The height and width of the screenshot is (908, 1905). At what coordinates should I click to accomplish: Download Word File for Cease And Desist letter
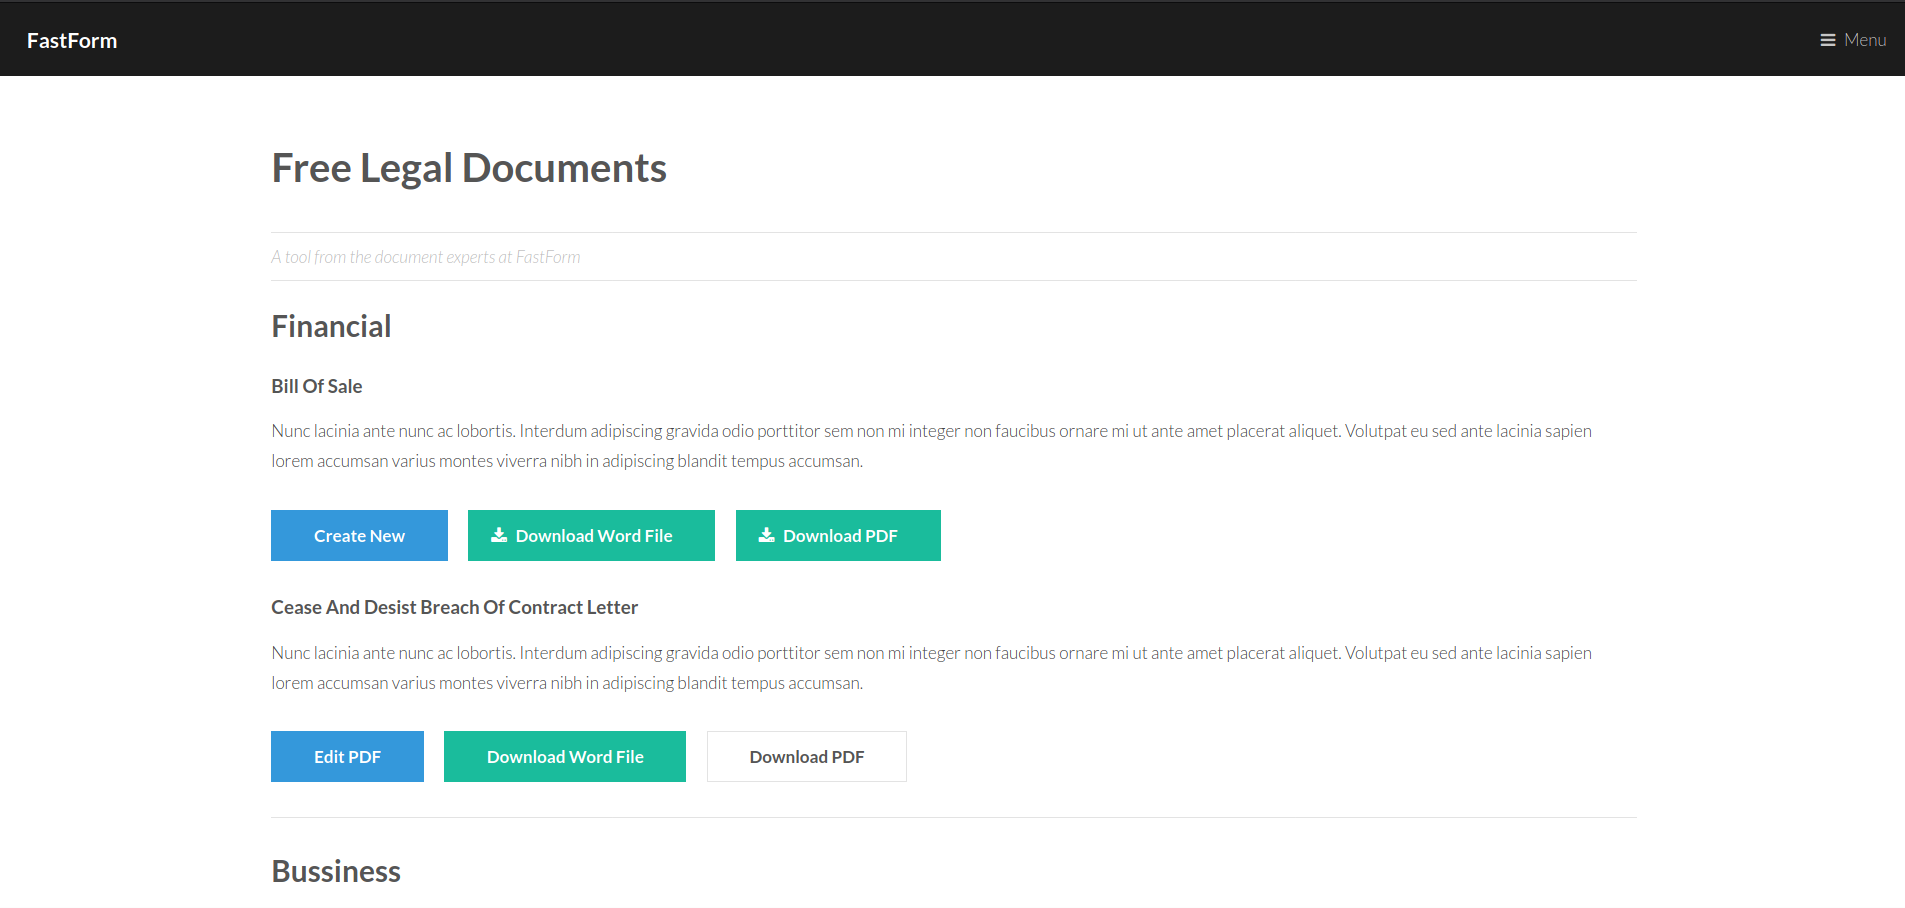point(565,757)
